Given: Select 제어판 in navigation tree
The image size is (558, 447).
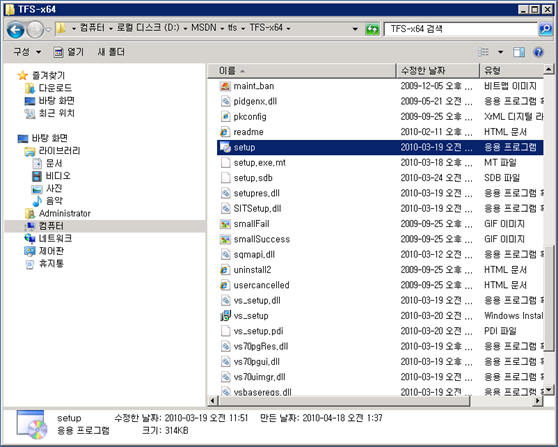Looking at the screenshot, I should pos(51,251).
